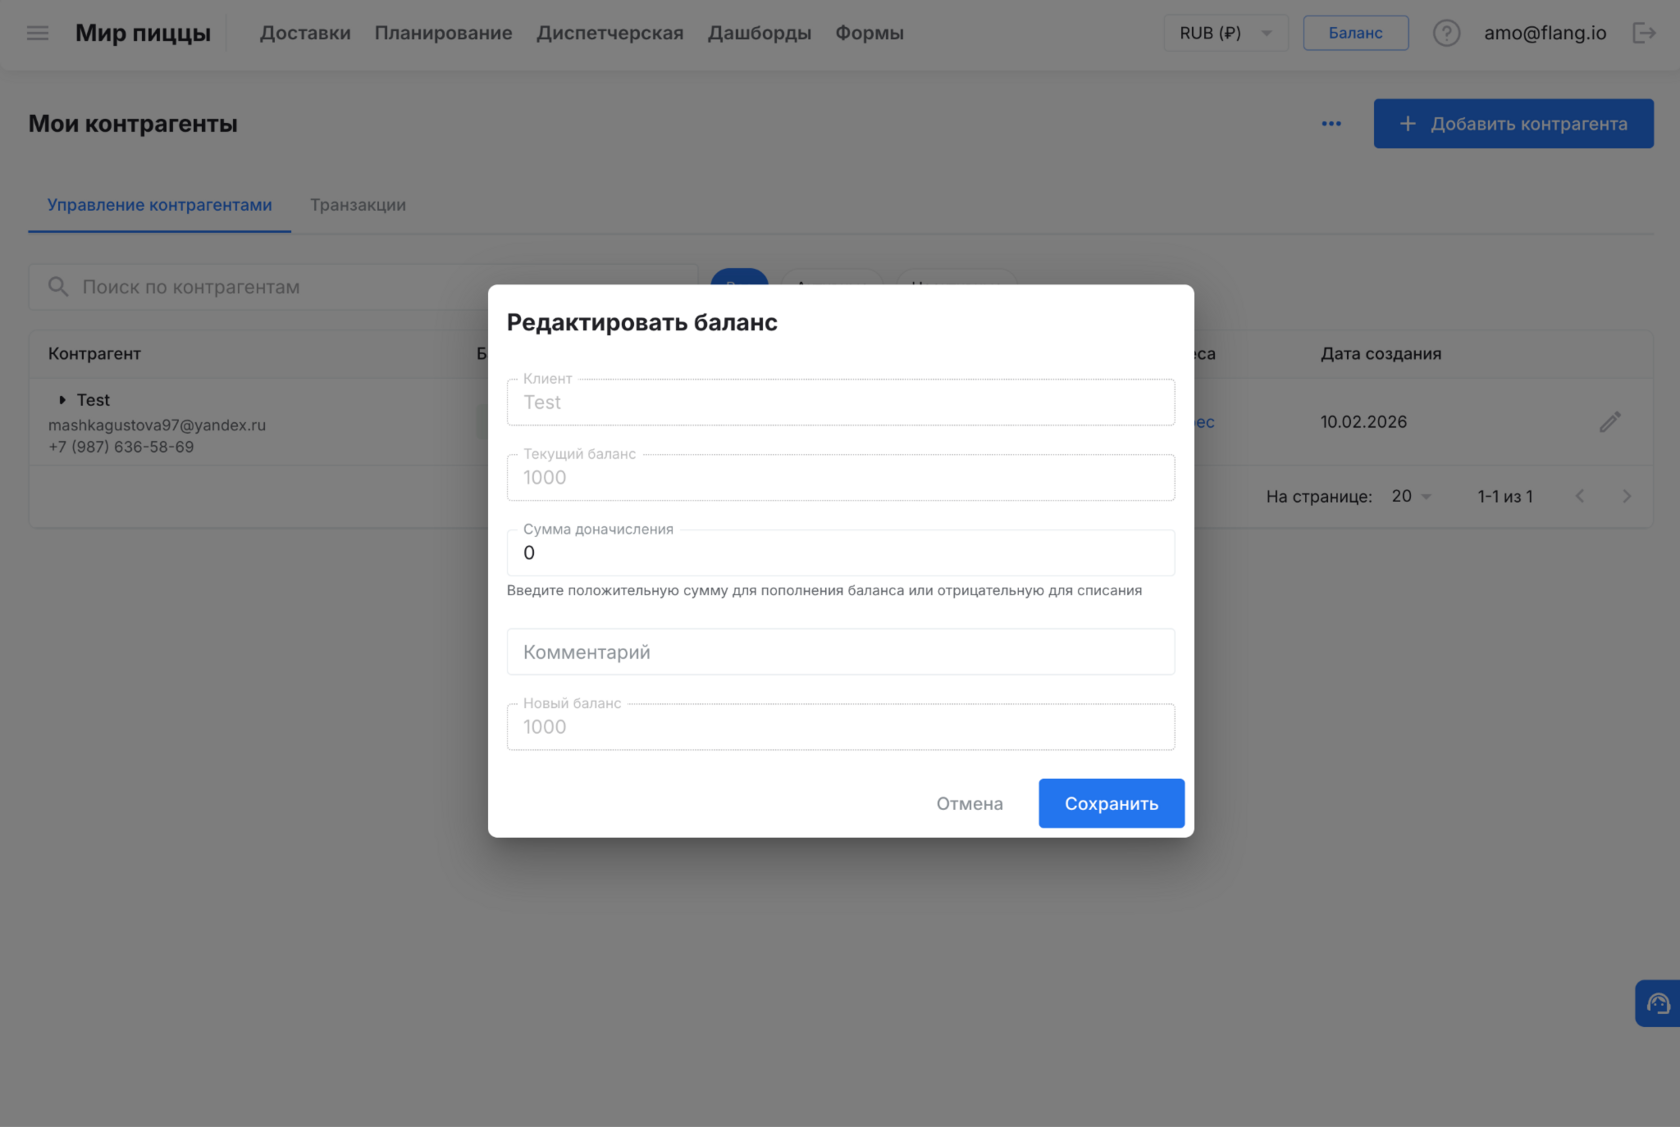1680x1127 pixels.
Task: Log out using the exit icon
Action: click(x=1644, y=33)
